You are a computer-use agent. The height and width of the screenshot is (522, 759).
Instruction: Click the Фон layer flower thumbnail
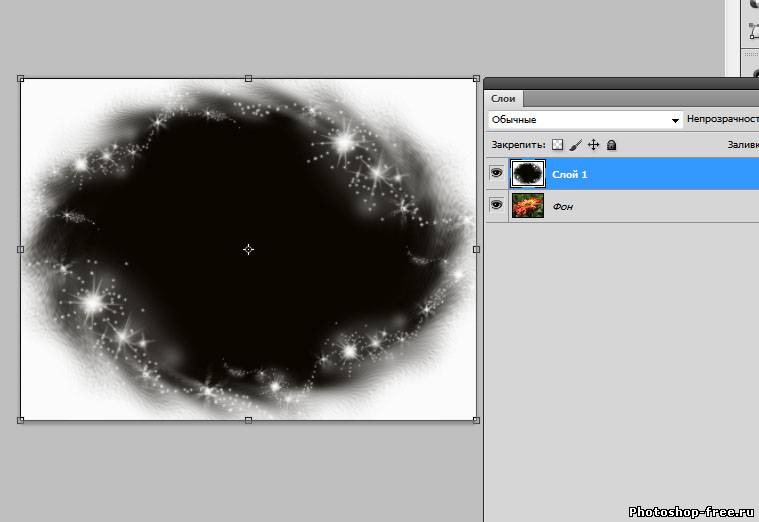pos(527,206)
